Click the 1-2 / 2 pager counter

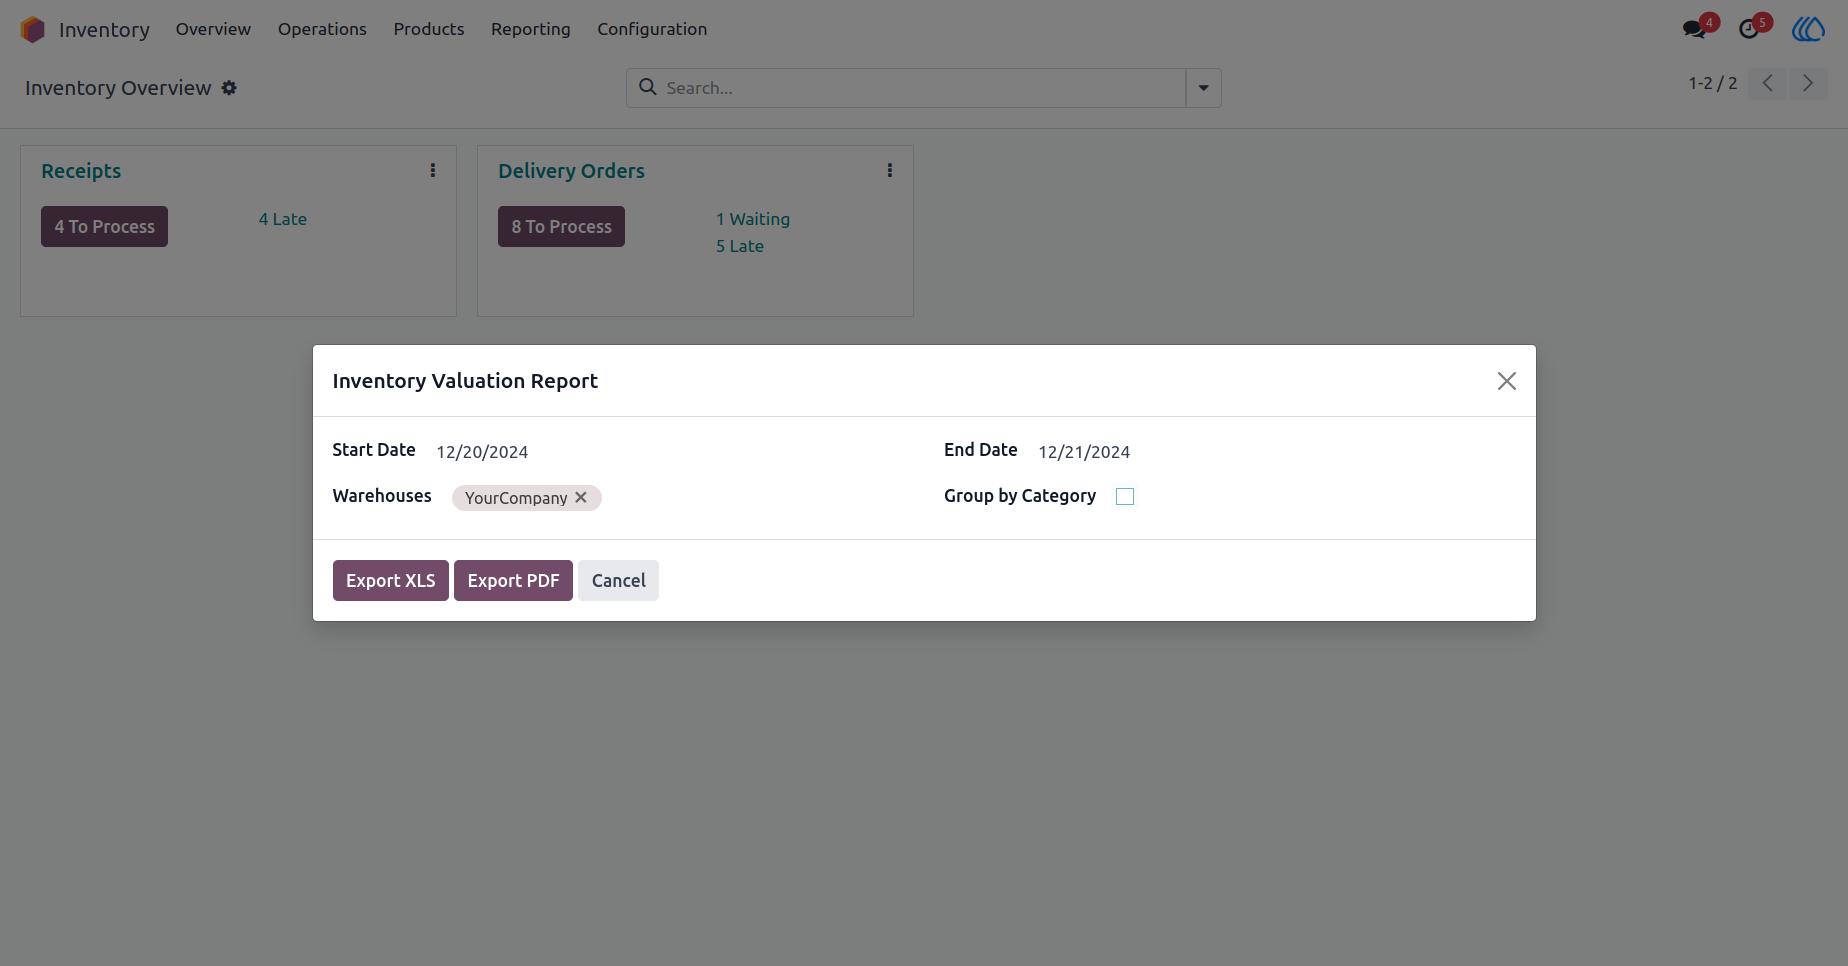coord(1713,83)
